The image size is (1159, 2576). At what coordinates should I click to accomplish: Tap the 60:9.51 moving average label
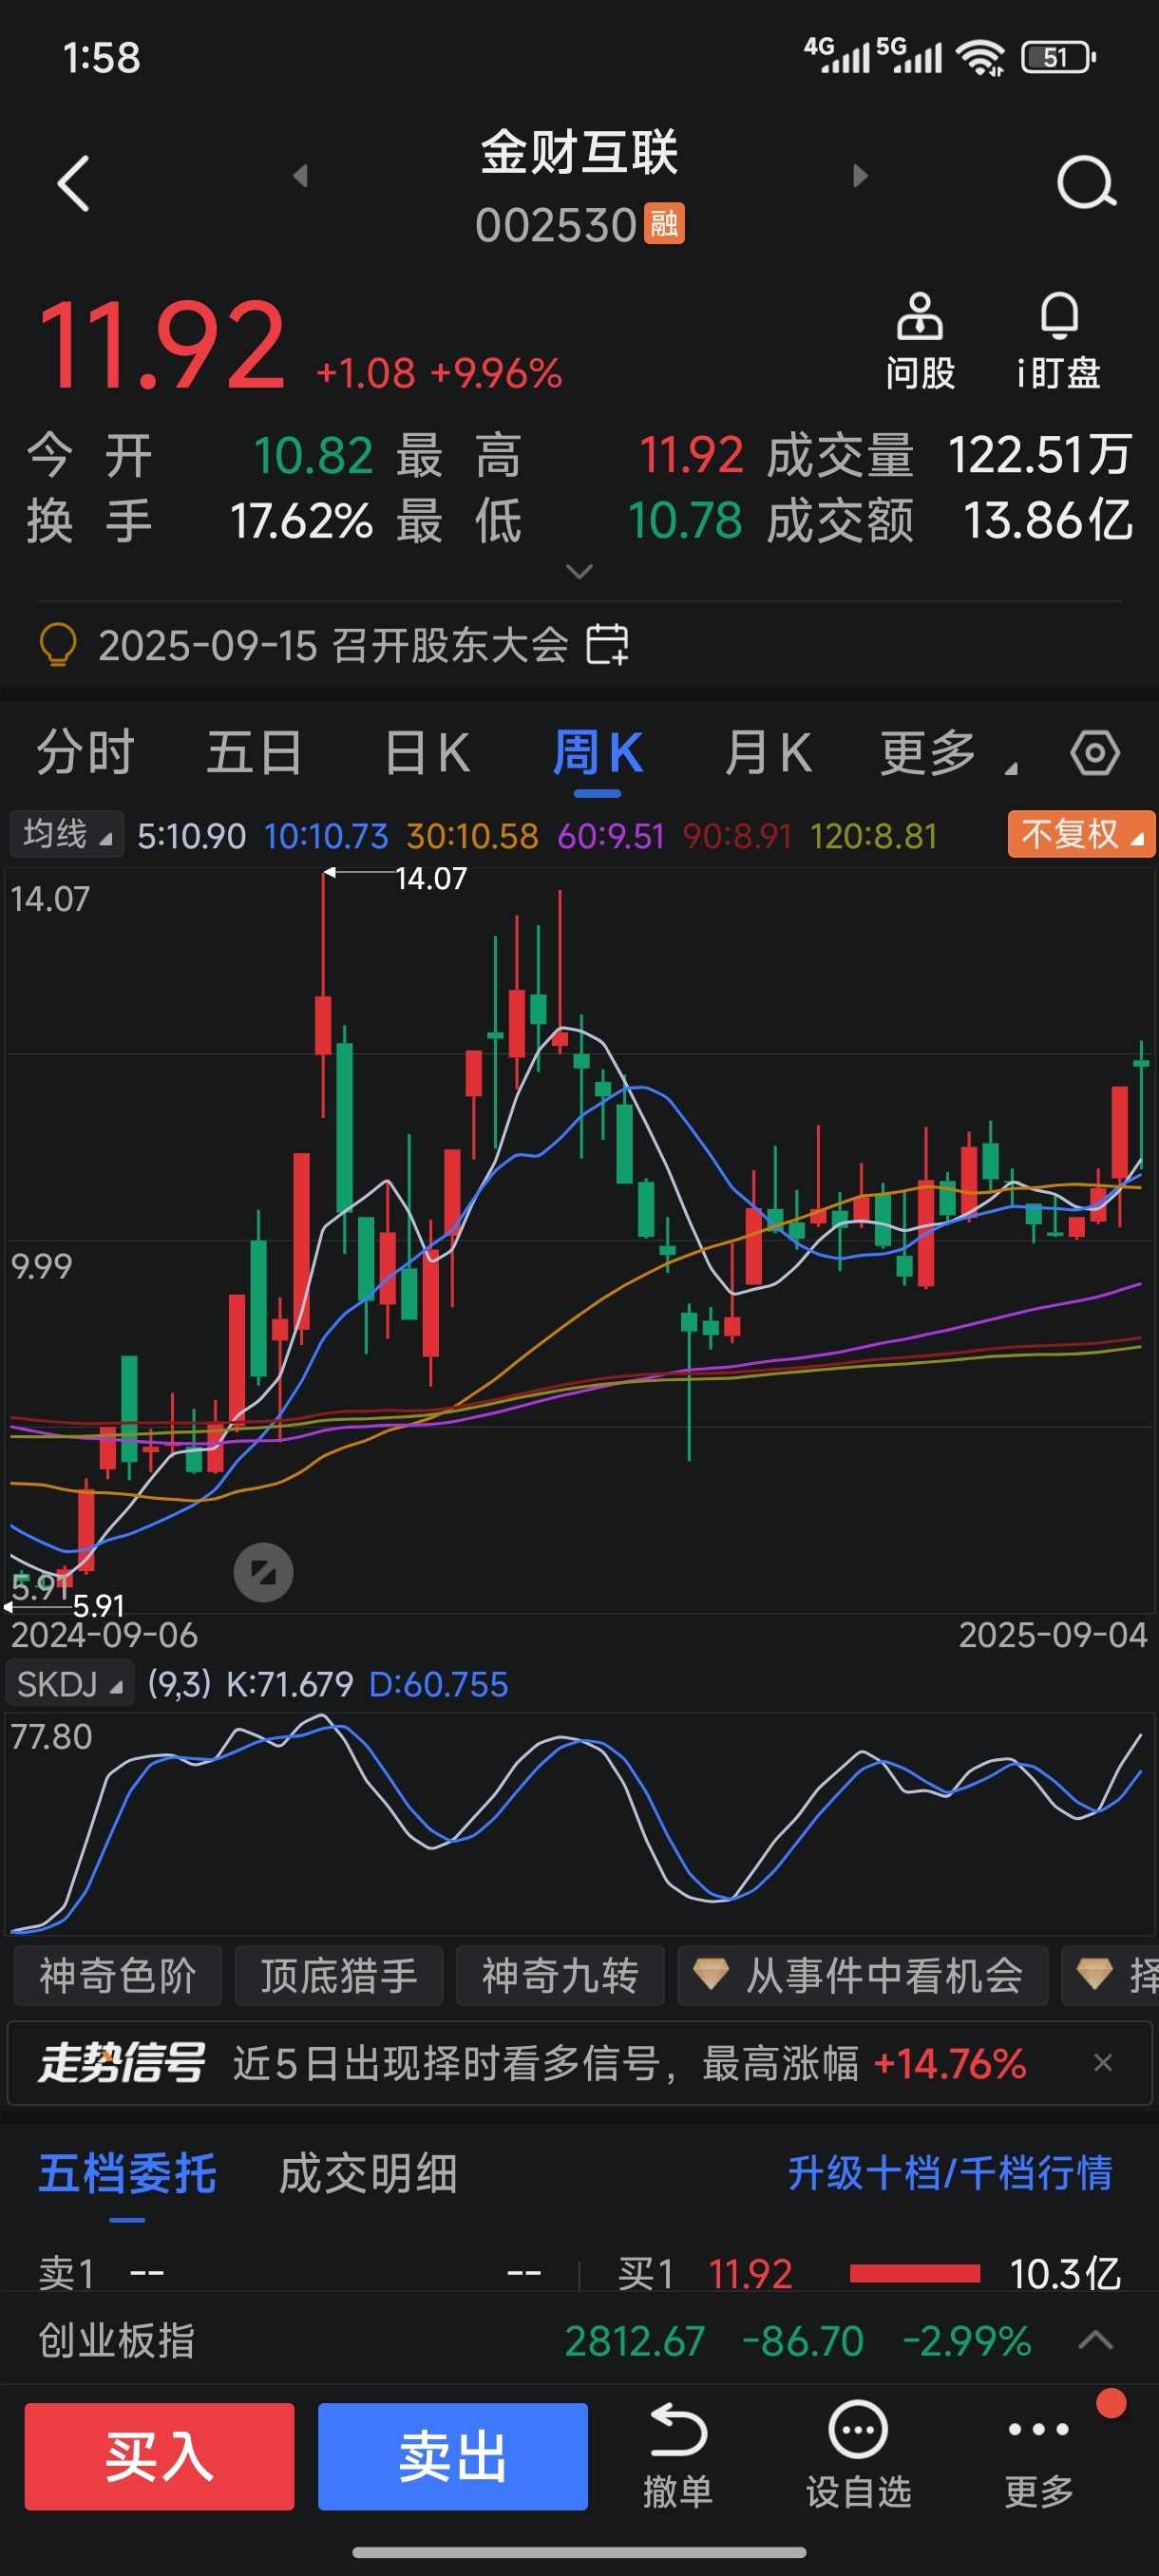tap(611, 835)
